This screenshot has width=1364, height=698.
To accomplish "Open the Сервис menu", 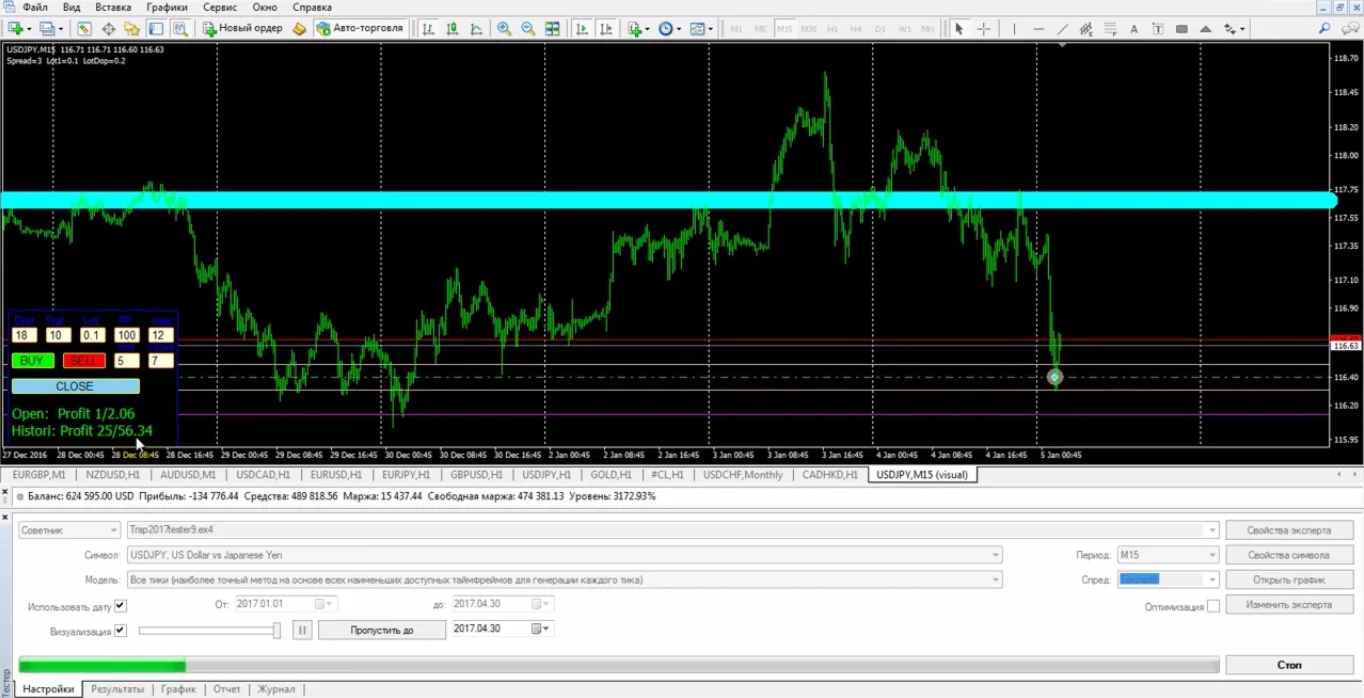I will (x=220, y=7).
